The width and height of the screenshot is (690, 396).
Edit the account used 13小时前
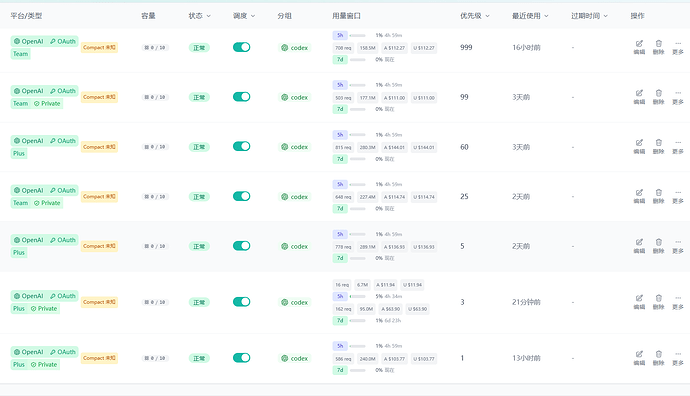pos(639,358)
